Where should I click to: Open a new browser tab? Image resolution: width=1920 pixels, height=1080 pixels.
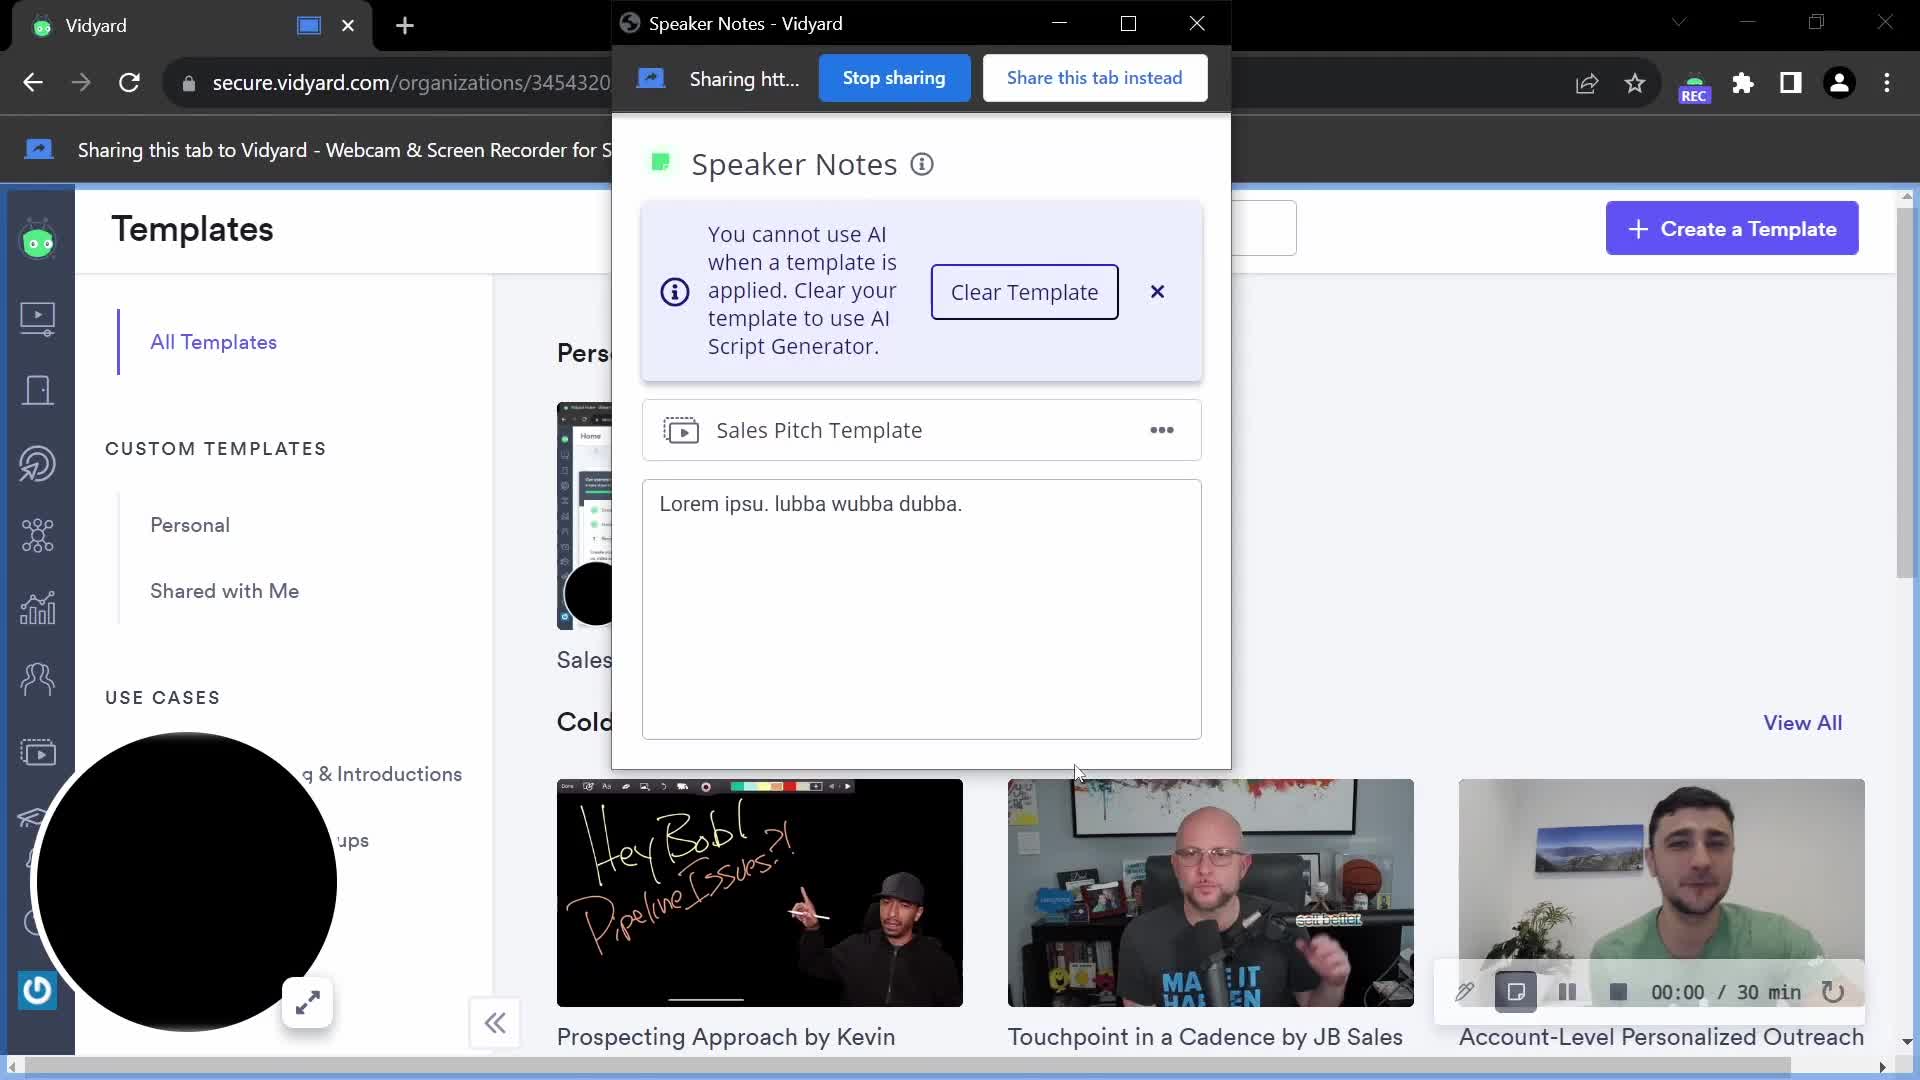click(405, 26)
